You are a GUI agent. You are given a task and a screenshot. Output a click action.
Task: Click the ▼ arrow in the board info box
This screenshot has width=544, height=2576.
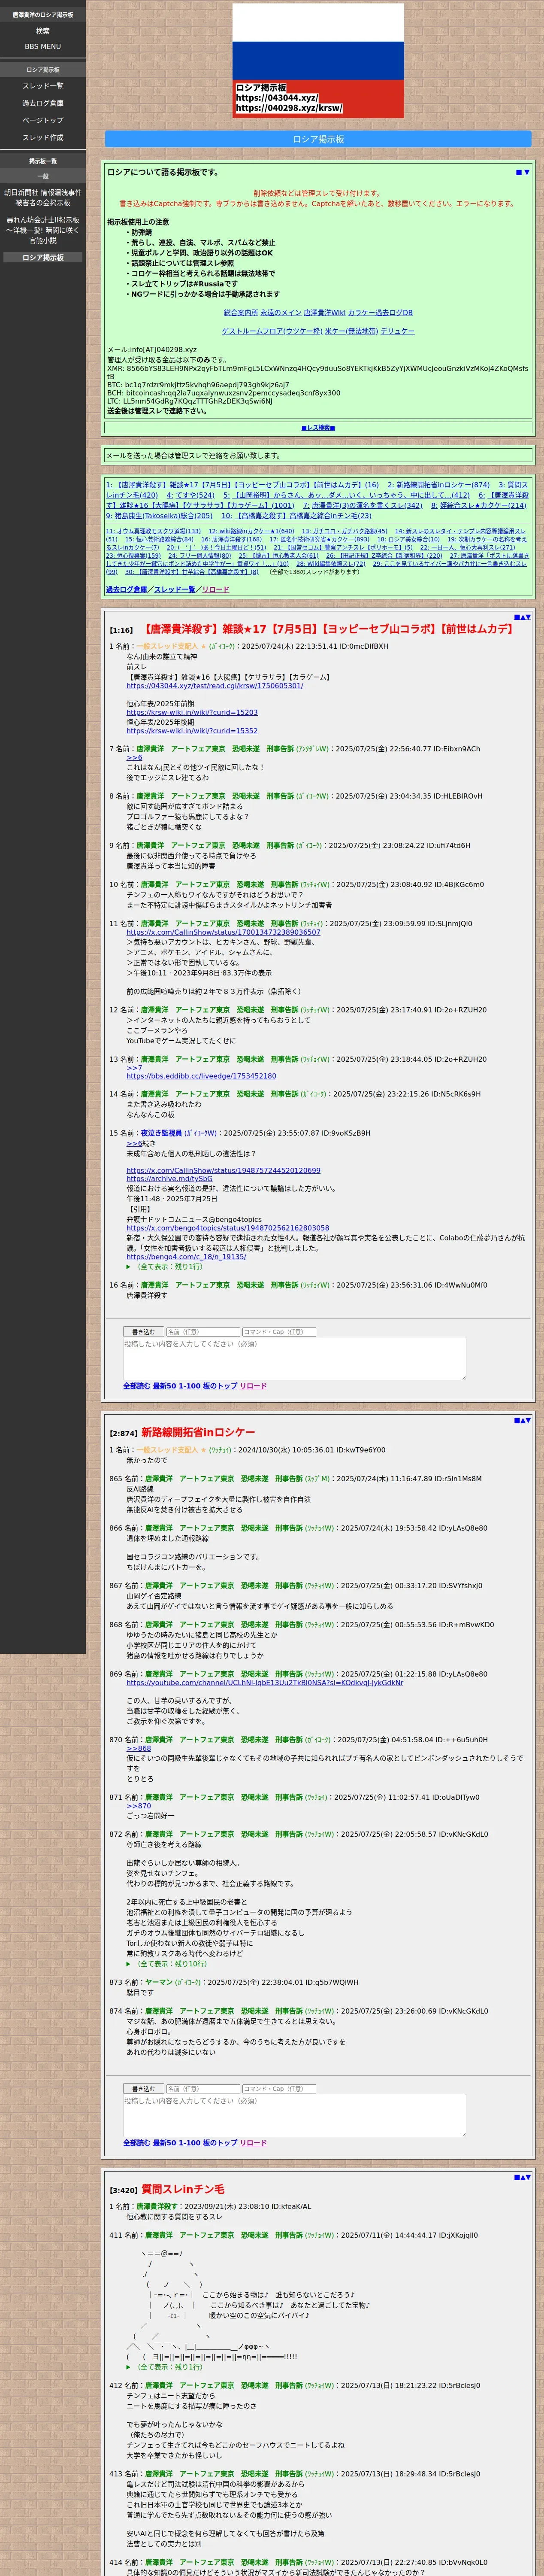click(527, 172)
